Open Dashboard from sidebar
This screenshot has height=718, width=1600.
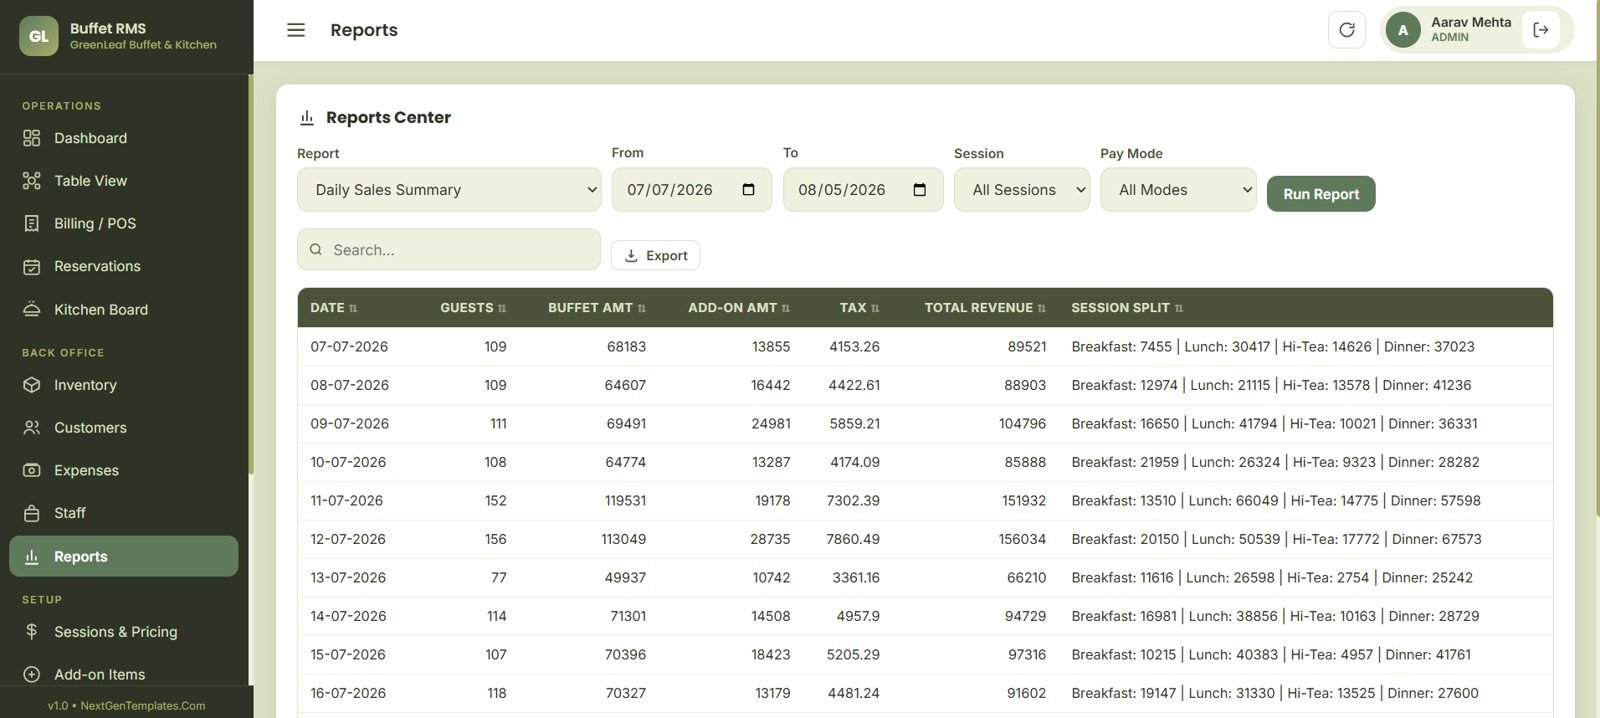pos(124,138)
